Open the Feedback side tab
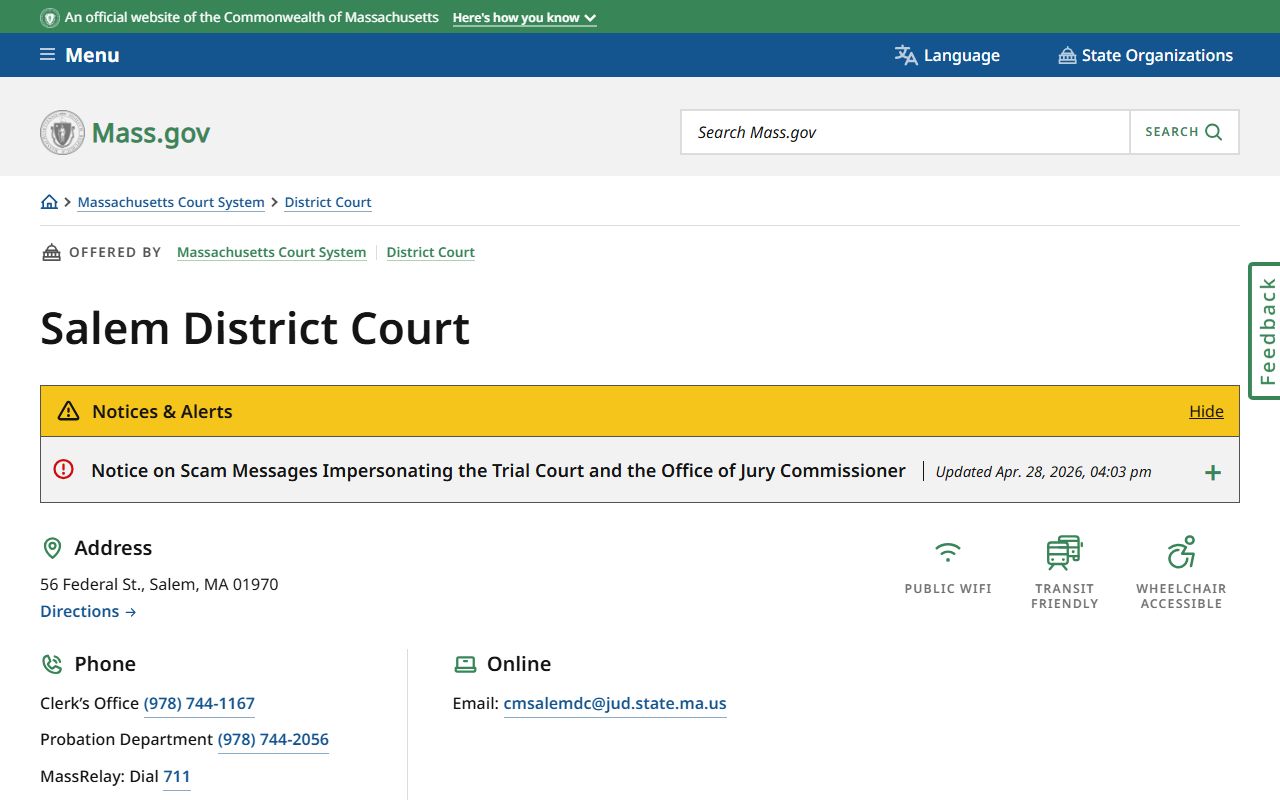This screenshot has width=1280, height=800. point(1265,331)
